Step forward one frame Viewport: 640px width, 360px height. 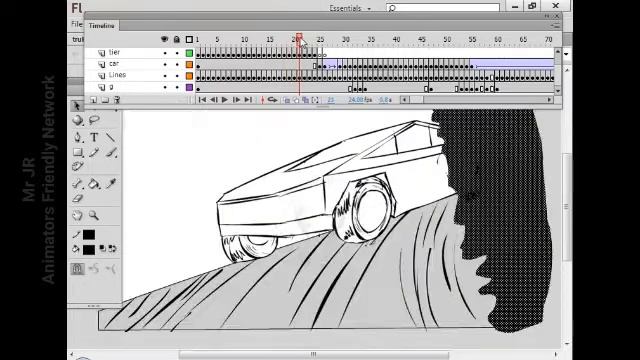pyautogui.click(x=236, y=100)
